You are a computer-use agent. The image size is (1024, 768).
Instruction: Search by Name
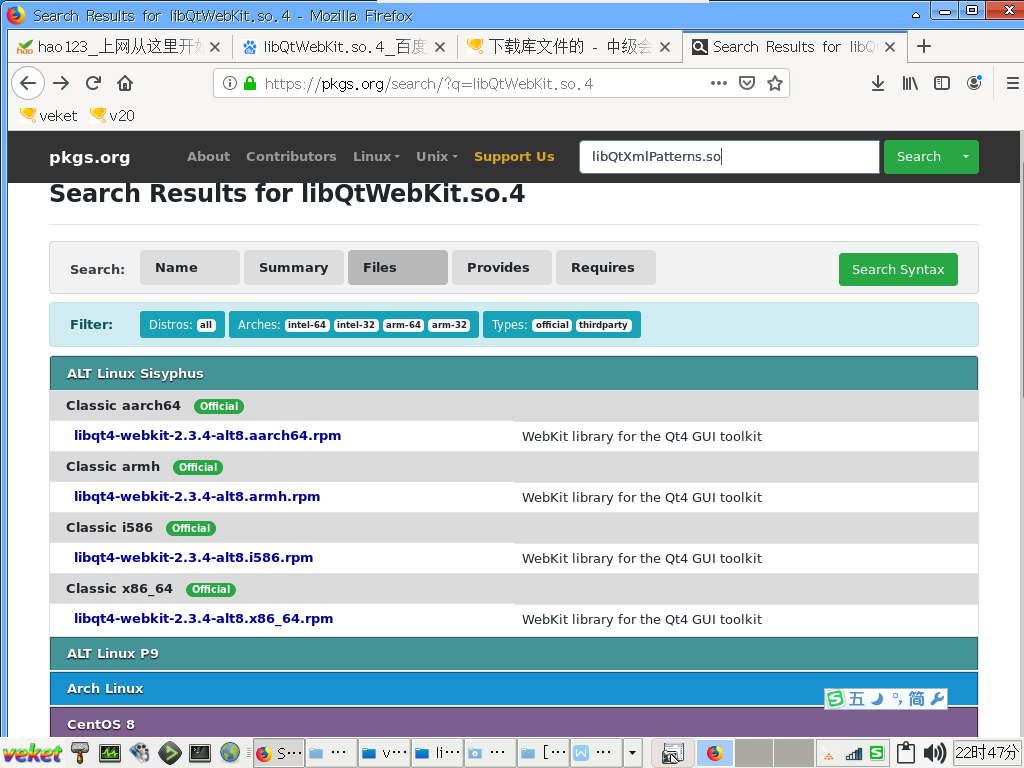[189, 268]
